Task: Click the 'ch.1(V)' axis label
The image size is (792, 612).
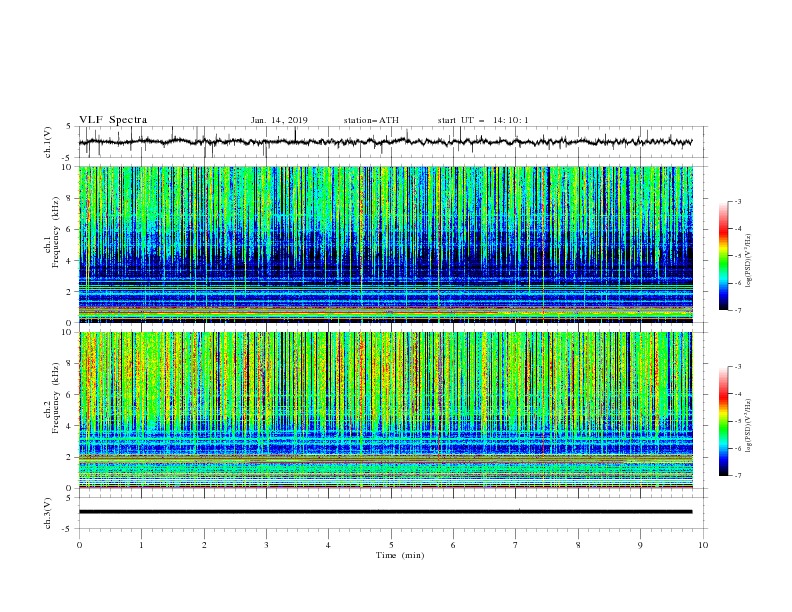Action: pos(47,142)
